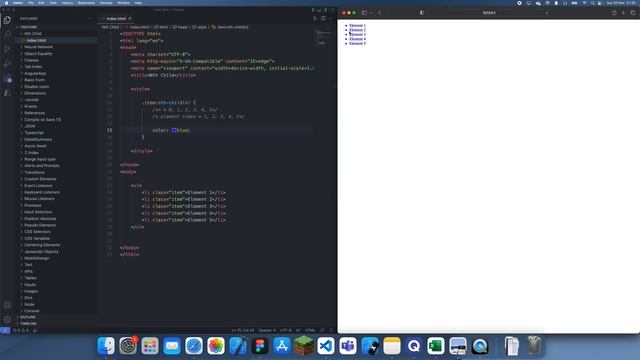The image size is (640, 360).
Task: Open Photos from the Dock
Action: 216,346
